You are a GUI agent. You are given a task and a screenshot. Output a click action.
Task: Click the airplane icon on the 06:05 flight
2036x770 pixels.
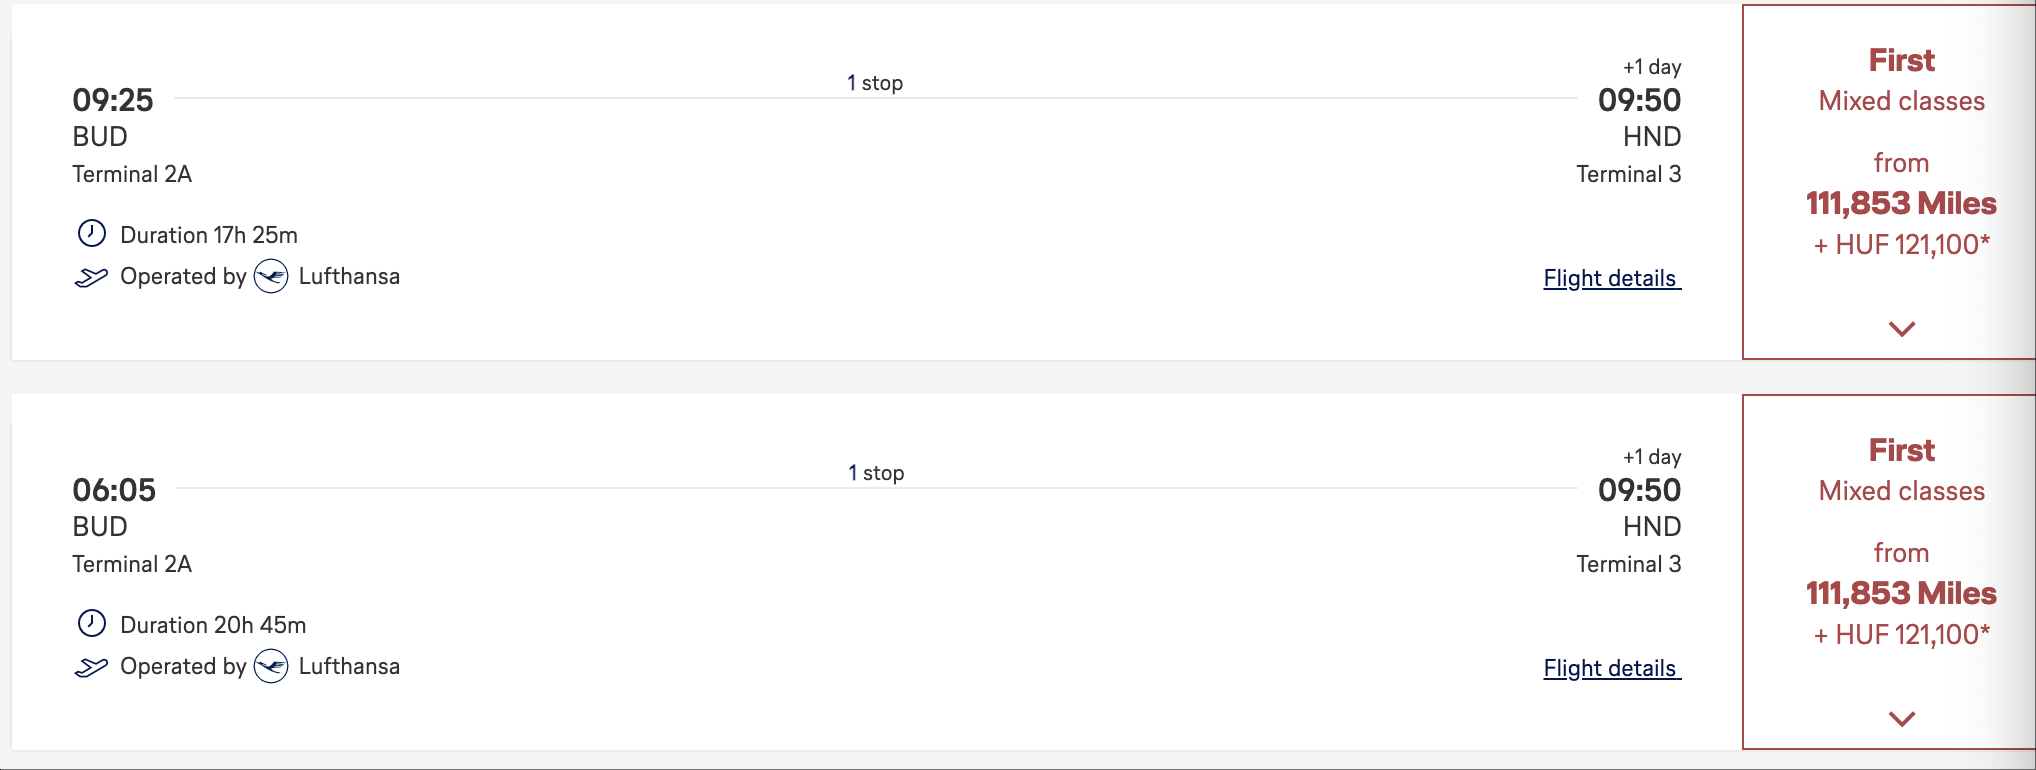(91, 667)
